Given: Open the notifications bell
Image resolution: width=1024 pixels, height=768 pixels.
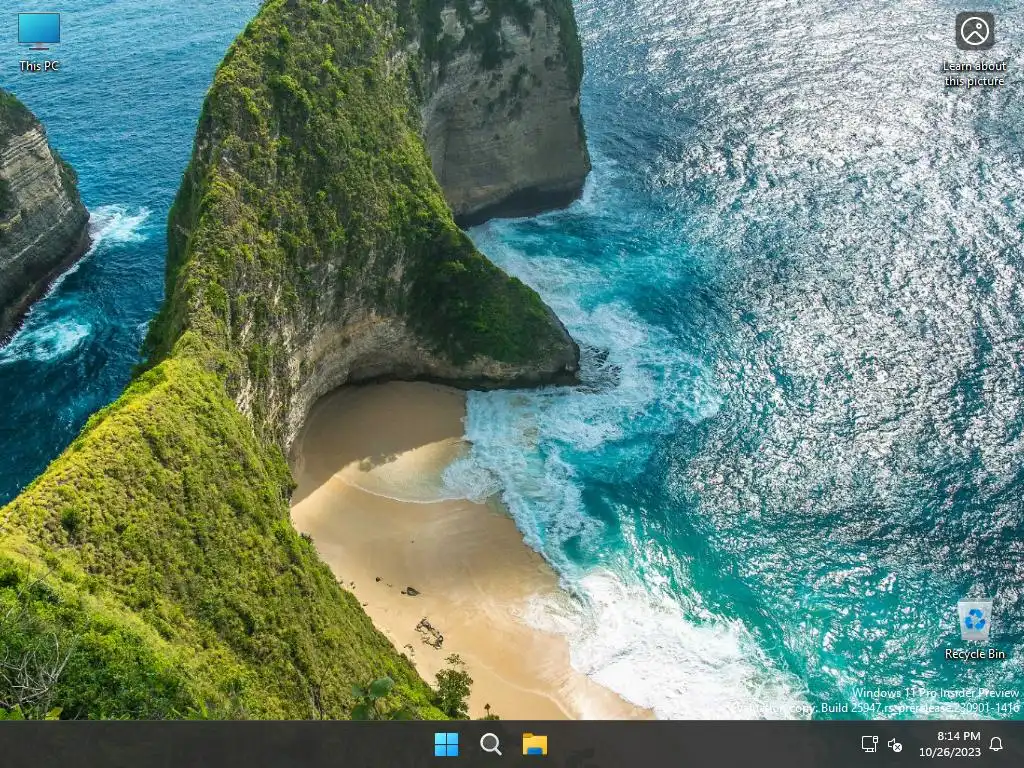Looking at the screenshot, I should 996,744.
